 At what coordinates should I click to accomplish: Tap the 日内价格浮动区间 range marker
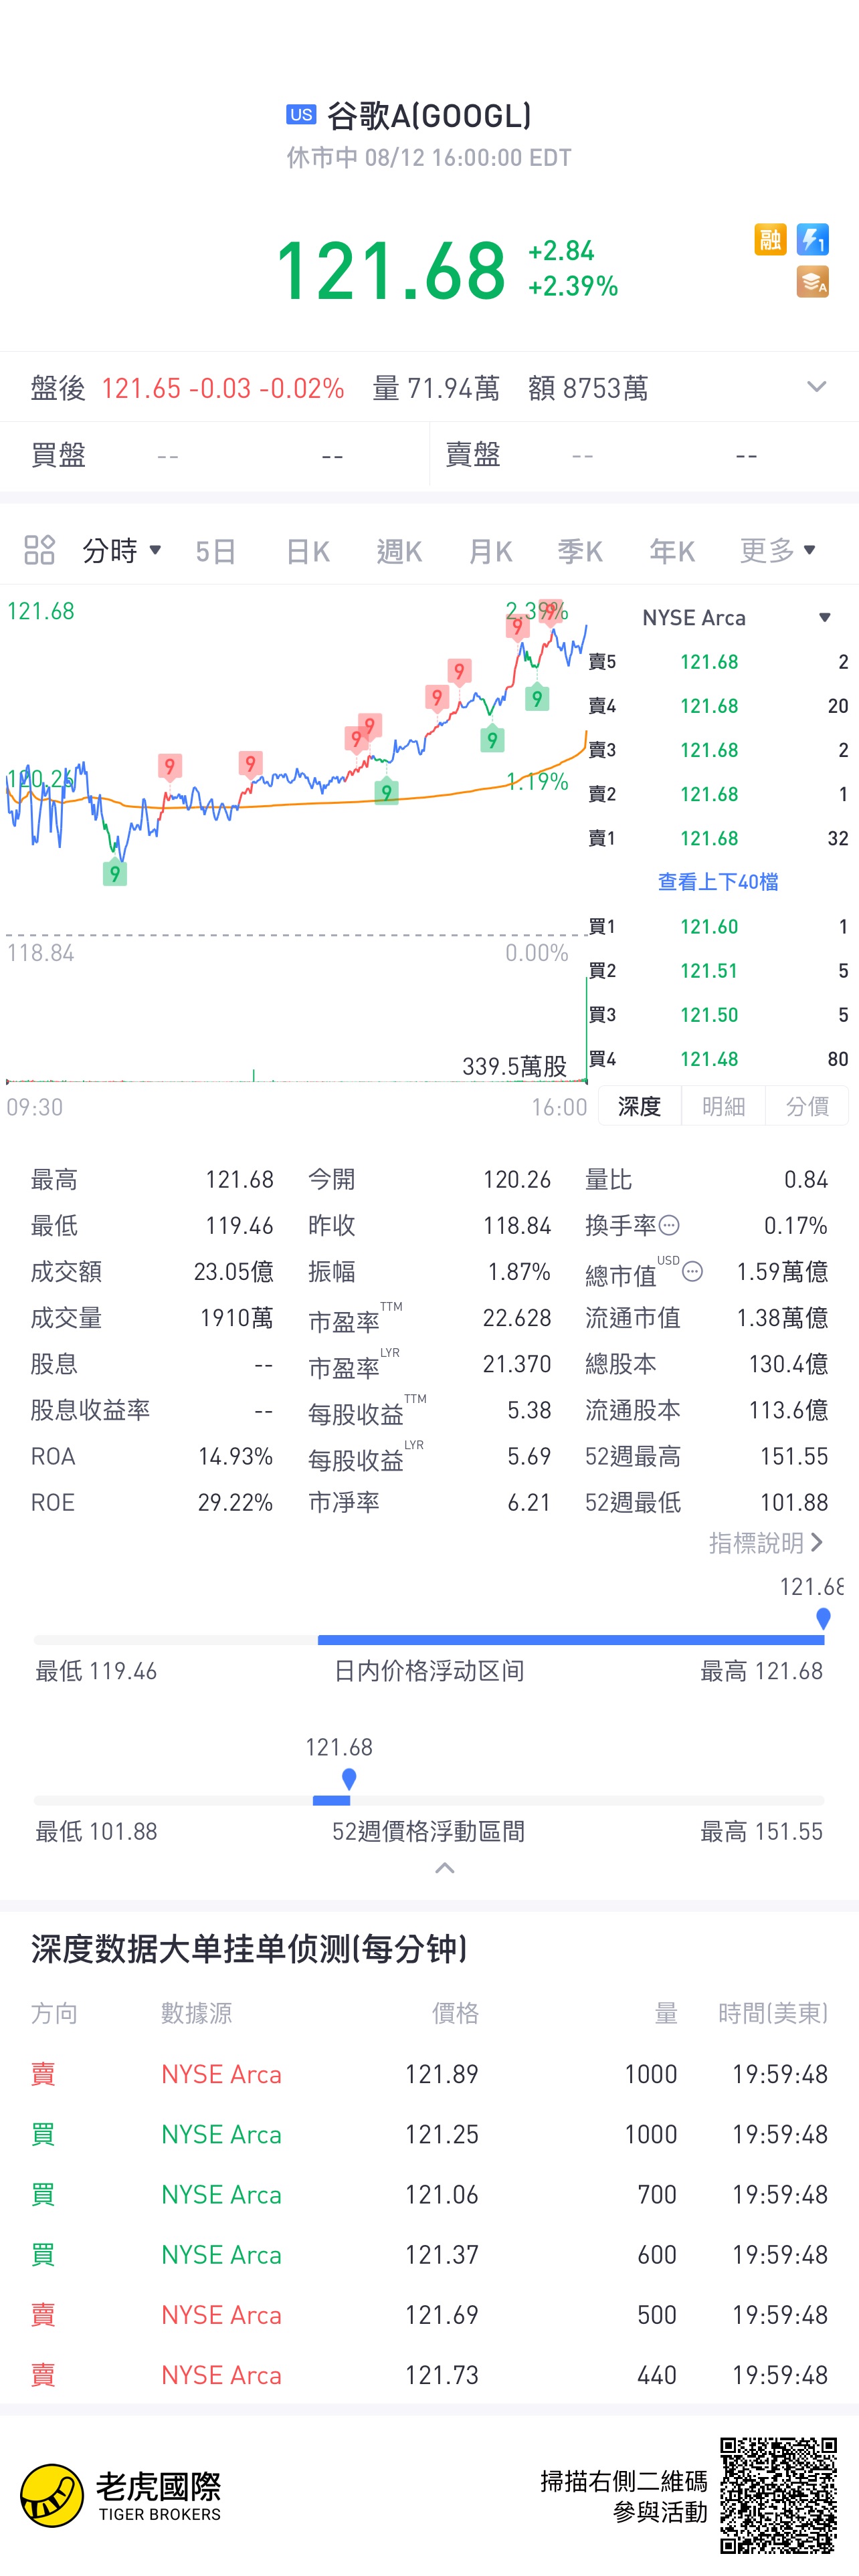(823, 1618)
